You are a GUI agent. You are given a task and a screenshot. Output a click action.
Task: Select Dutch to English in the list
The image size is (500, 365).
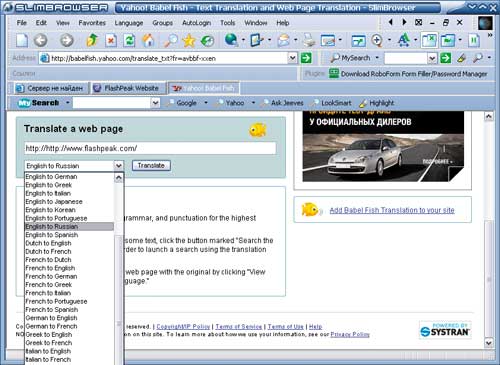coord(69,243)
